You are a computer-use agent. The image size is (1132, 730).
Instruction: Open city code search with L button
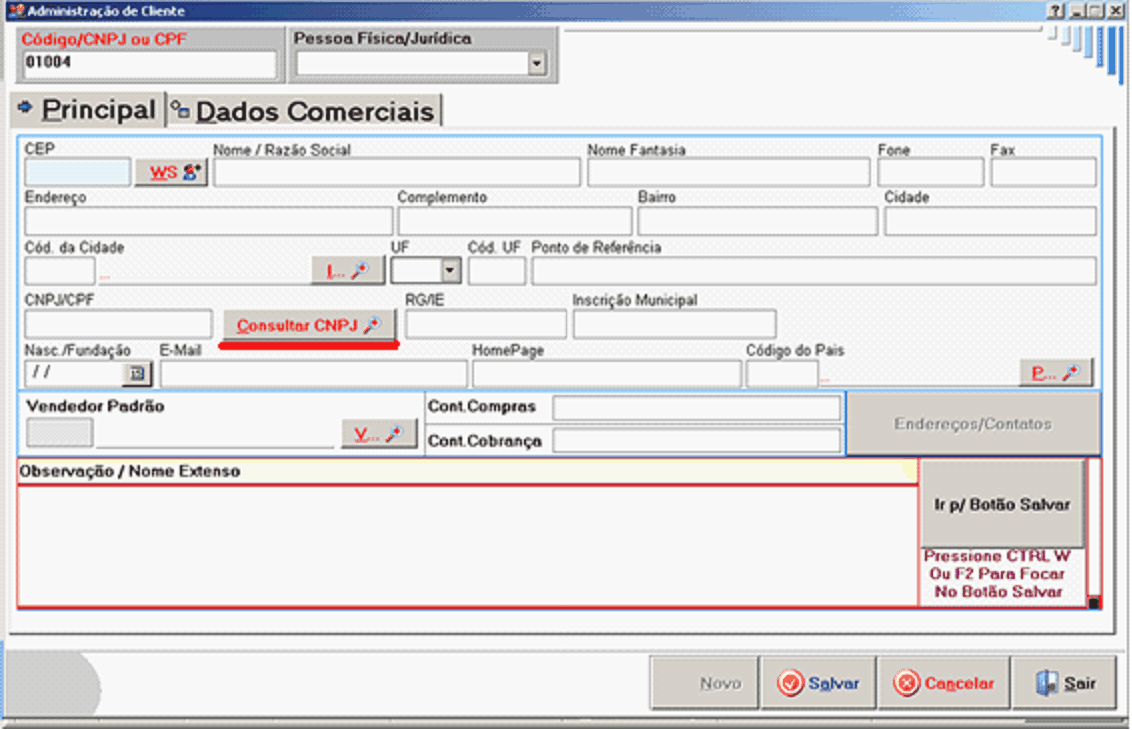(x=347, y=270)
